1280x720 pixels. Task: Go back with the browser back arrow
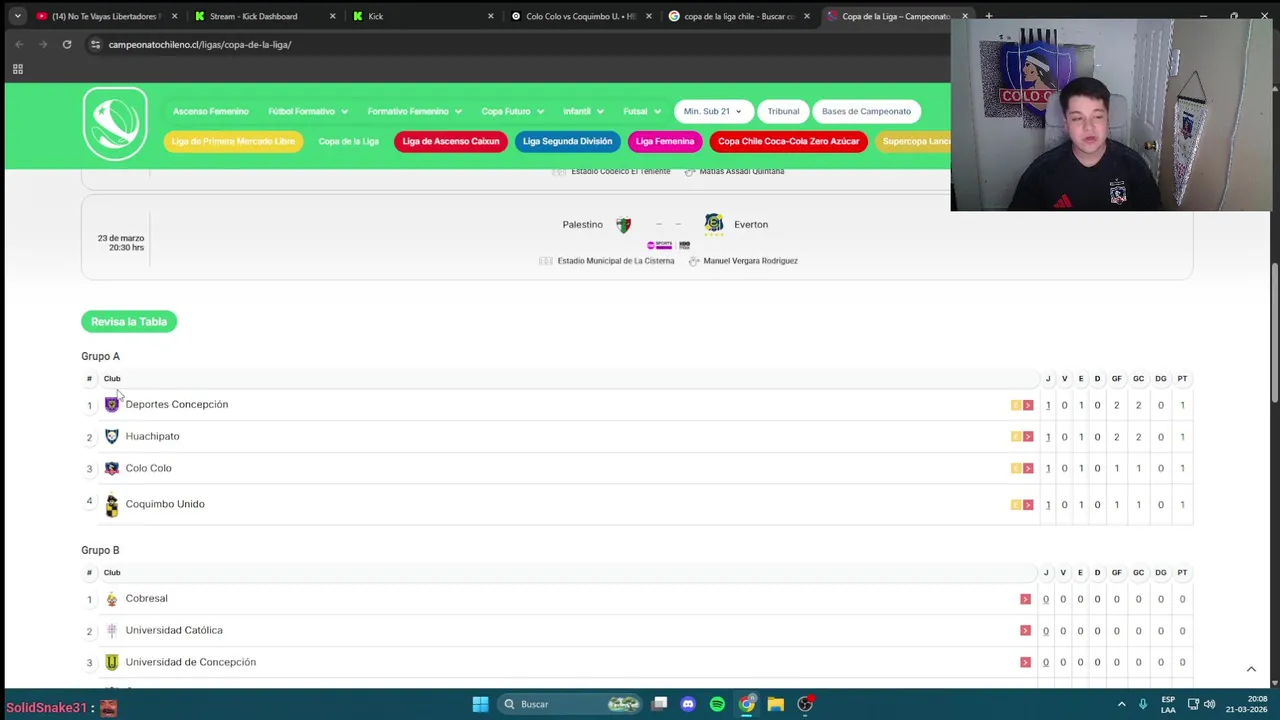click(19, 44)
